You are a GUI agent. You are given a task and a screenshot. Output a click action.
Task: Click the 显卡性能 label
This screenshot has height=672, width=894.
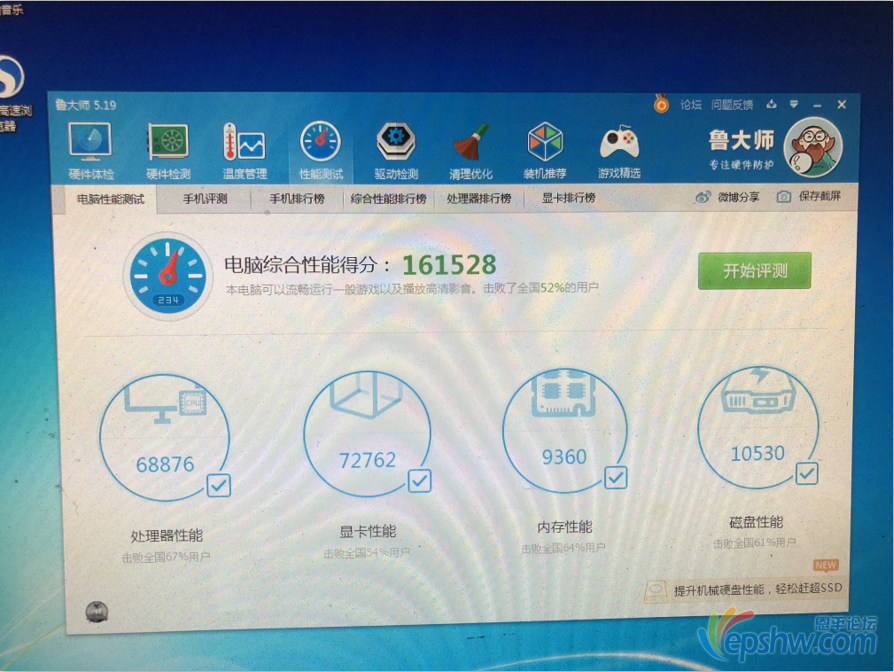(368, 532)
